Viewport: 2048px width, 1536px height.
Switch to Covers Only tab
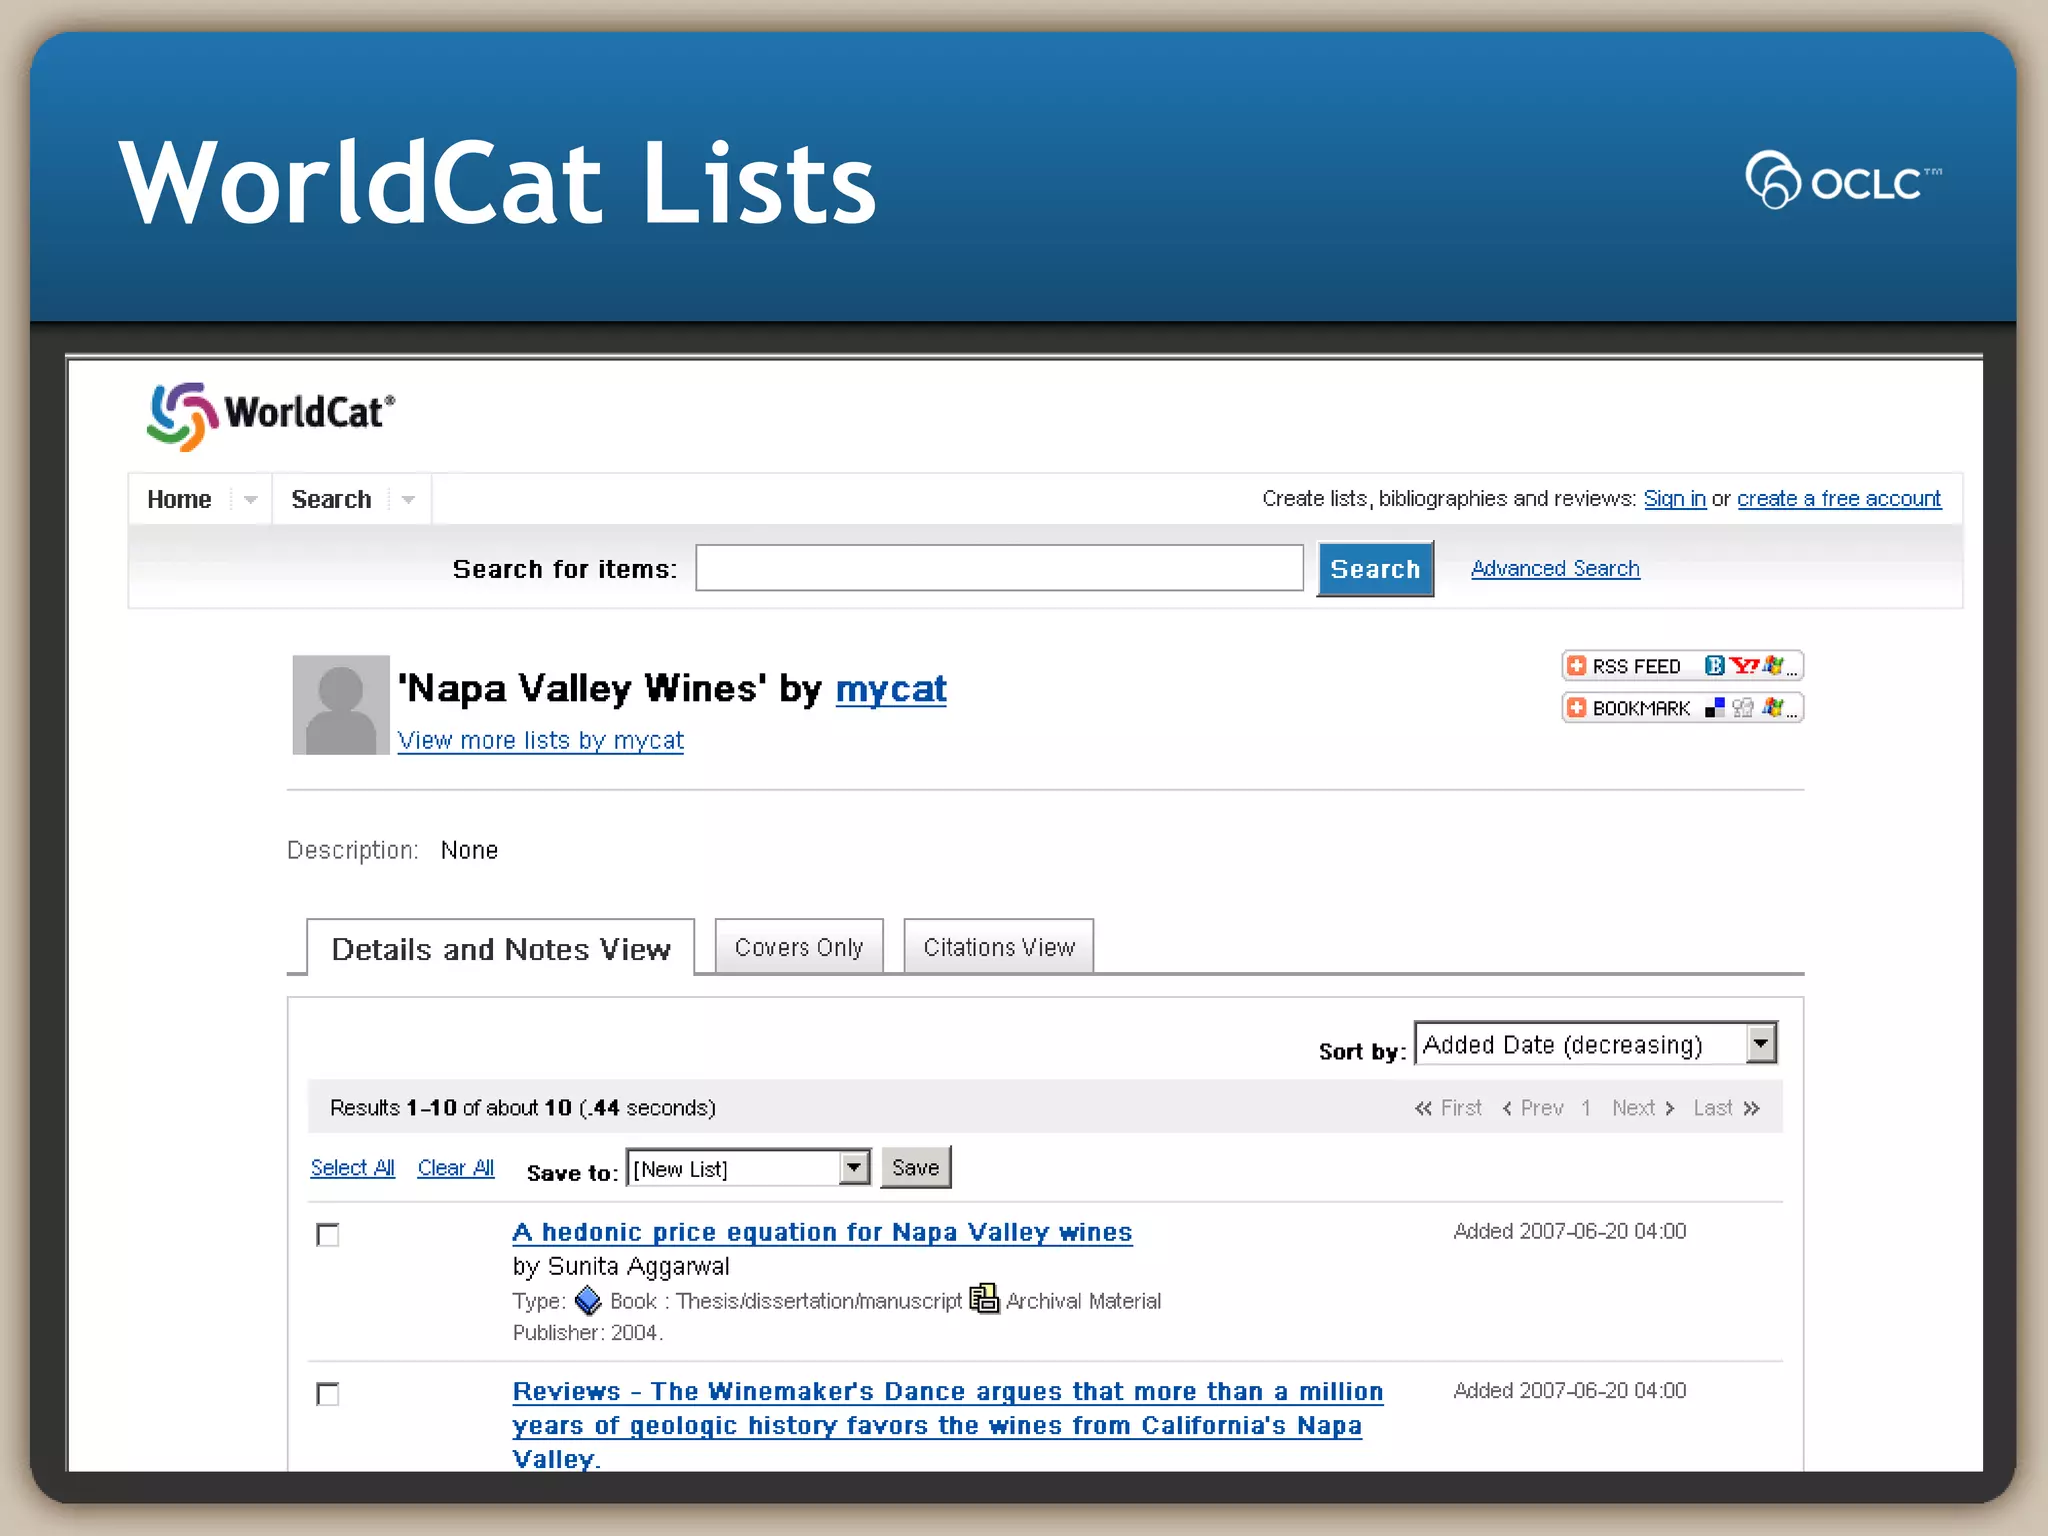coord(799,946)
